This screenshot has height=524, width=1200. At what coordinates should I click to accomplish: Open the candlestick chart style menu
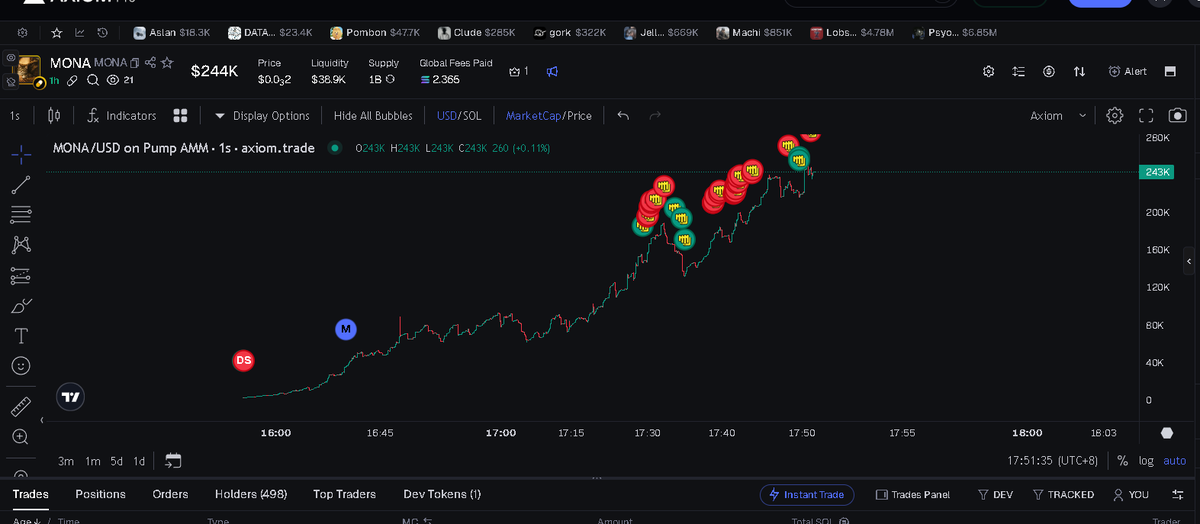pyautogui.click(x=54, y=116)
